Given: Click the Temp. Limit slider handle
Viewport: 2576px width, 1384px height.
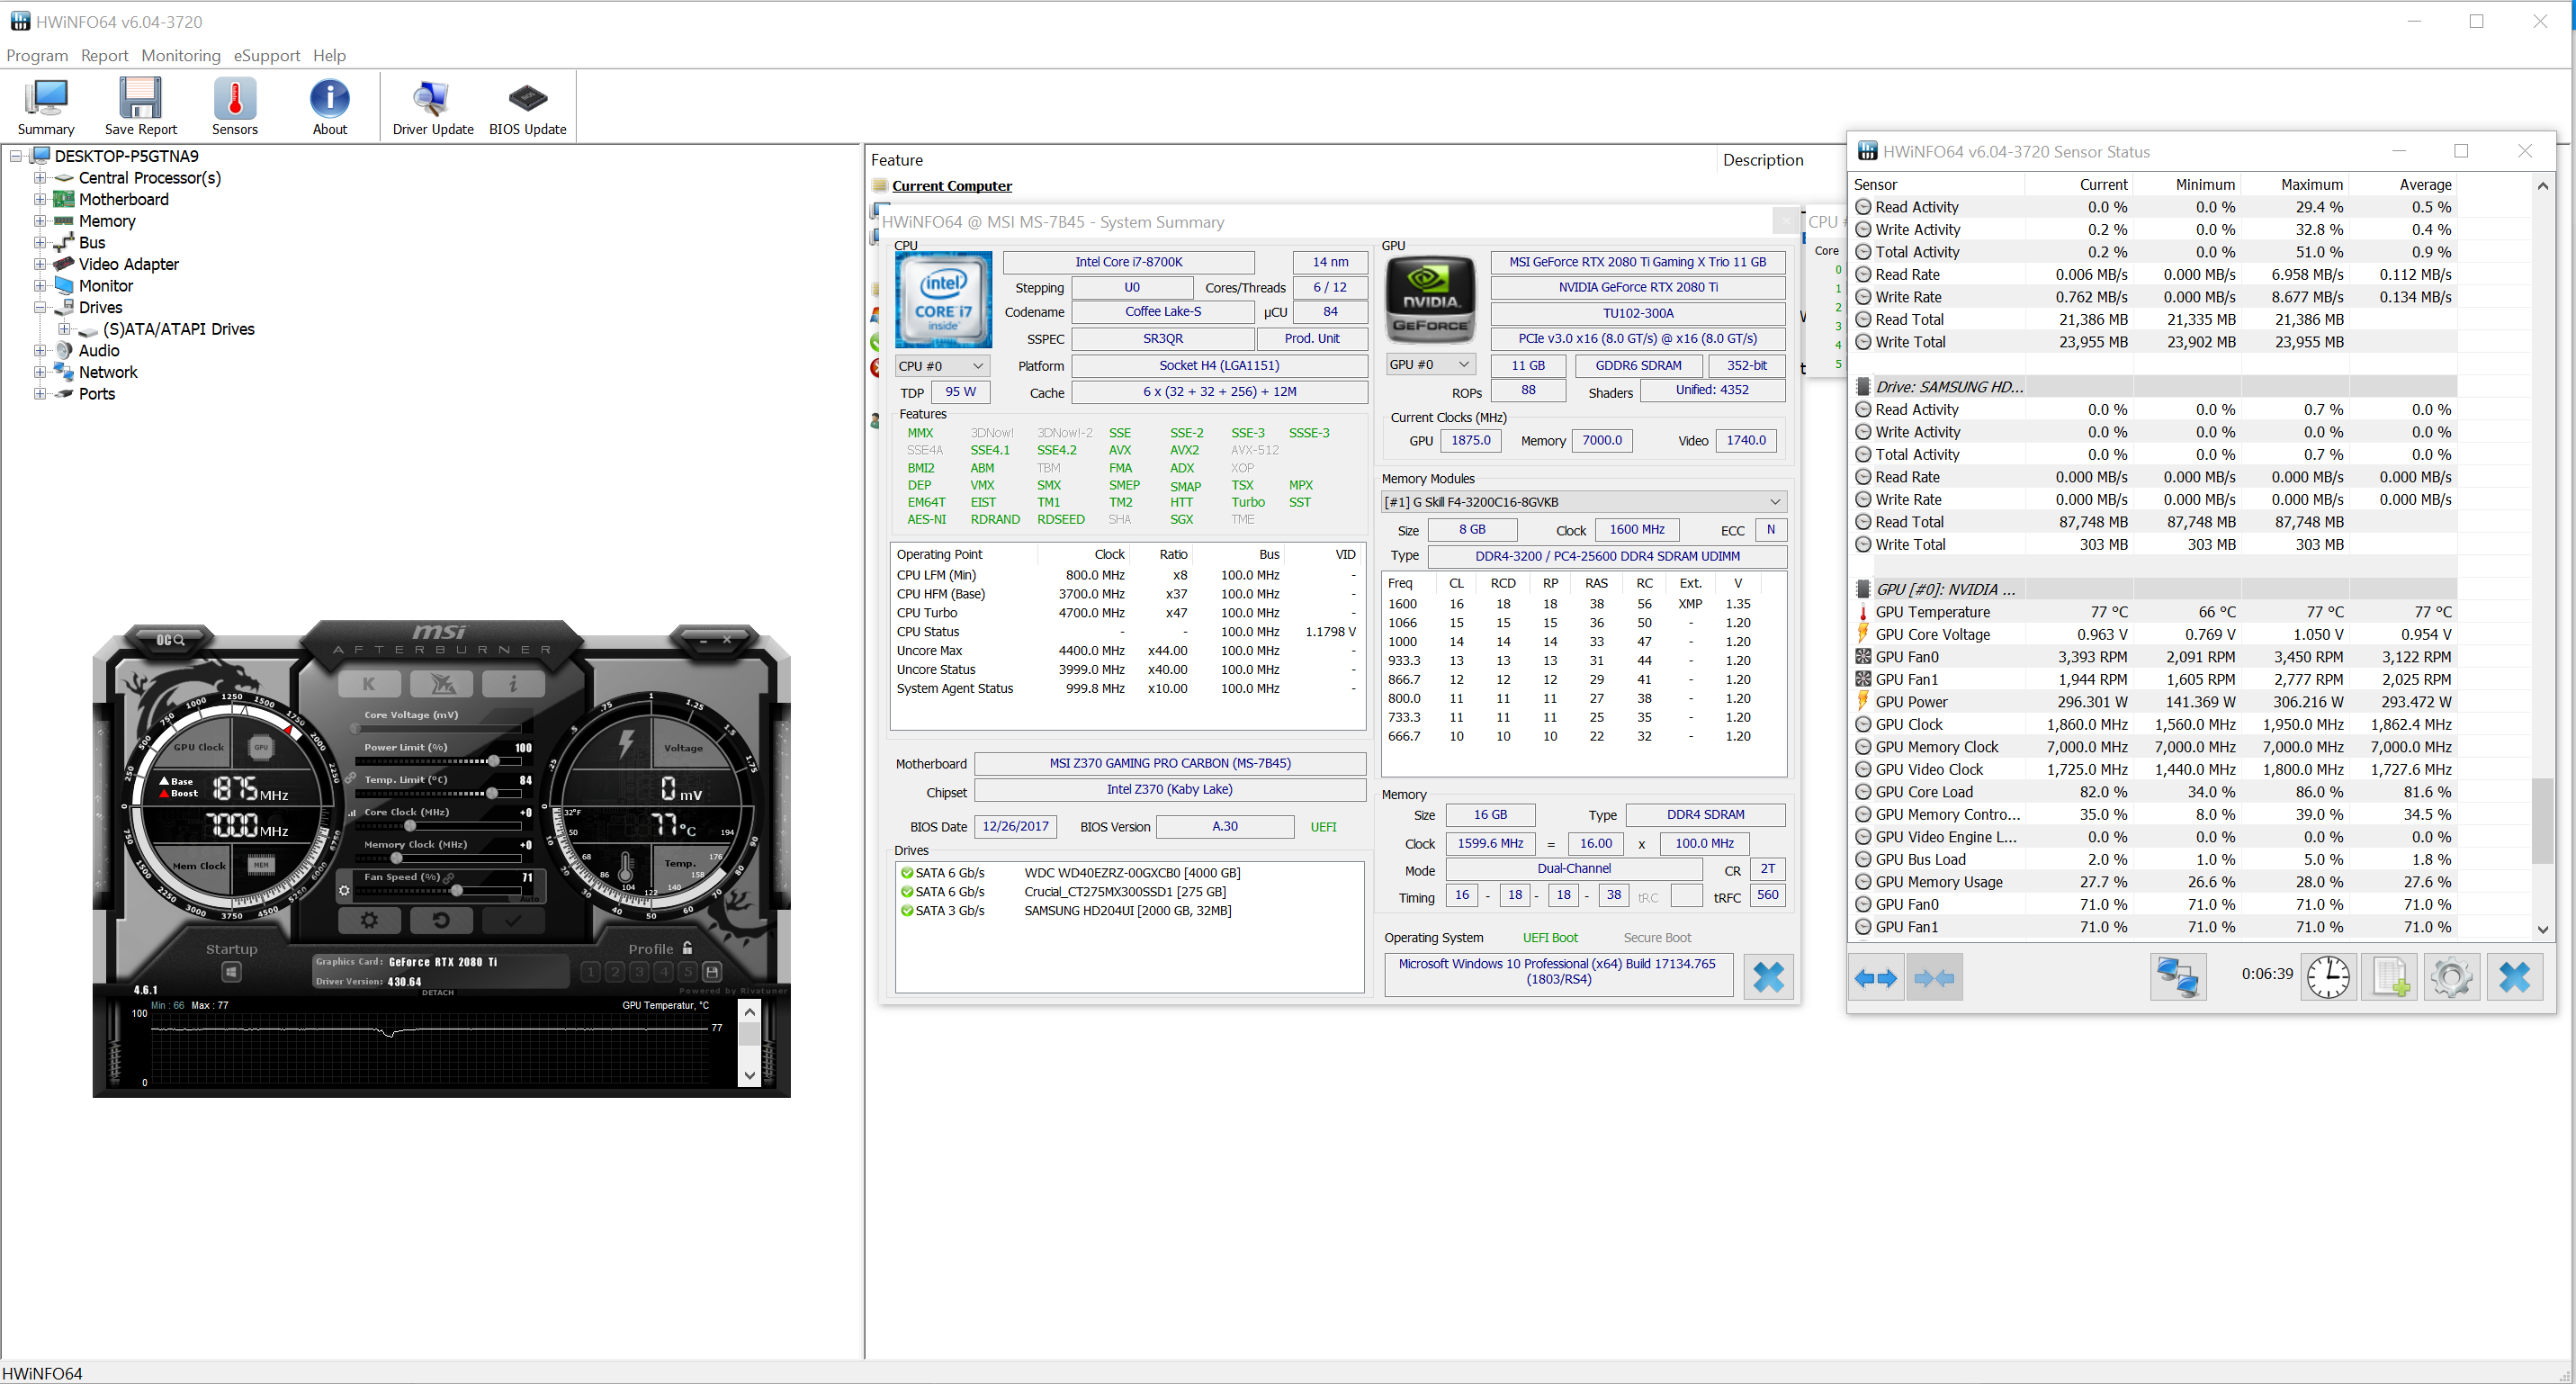Looking at the screenshot, I should click(491, 793).
